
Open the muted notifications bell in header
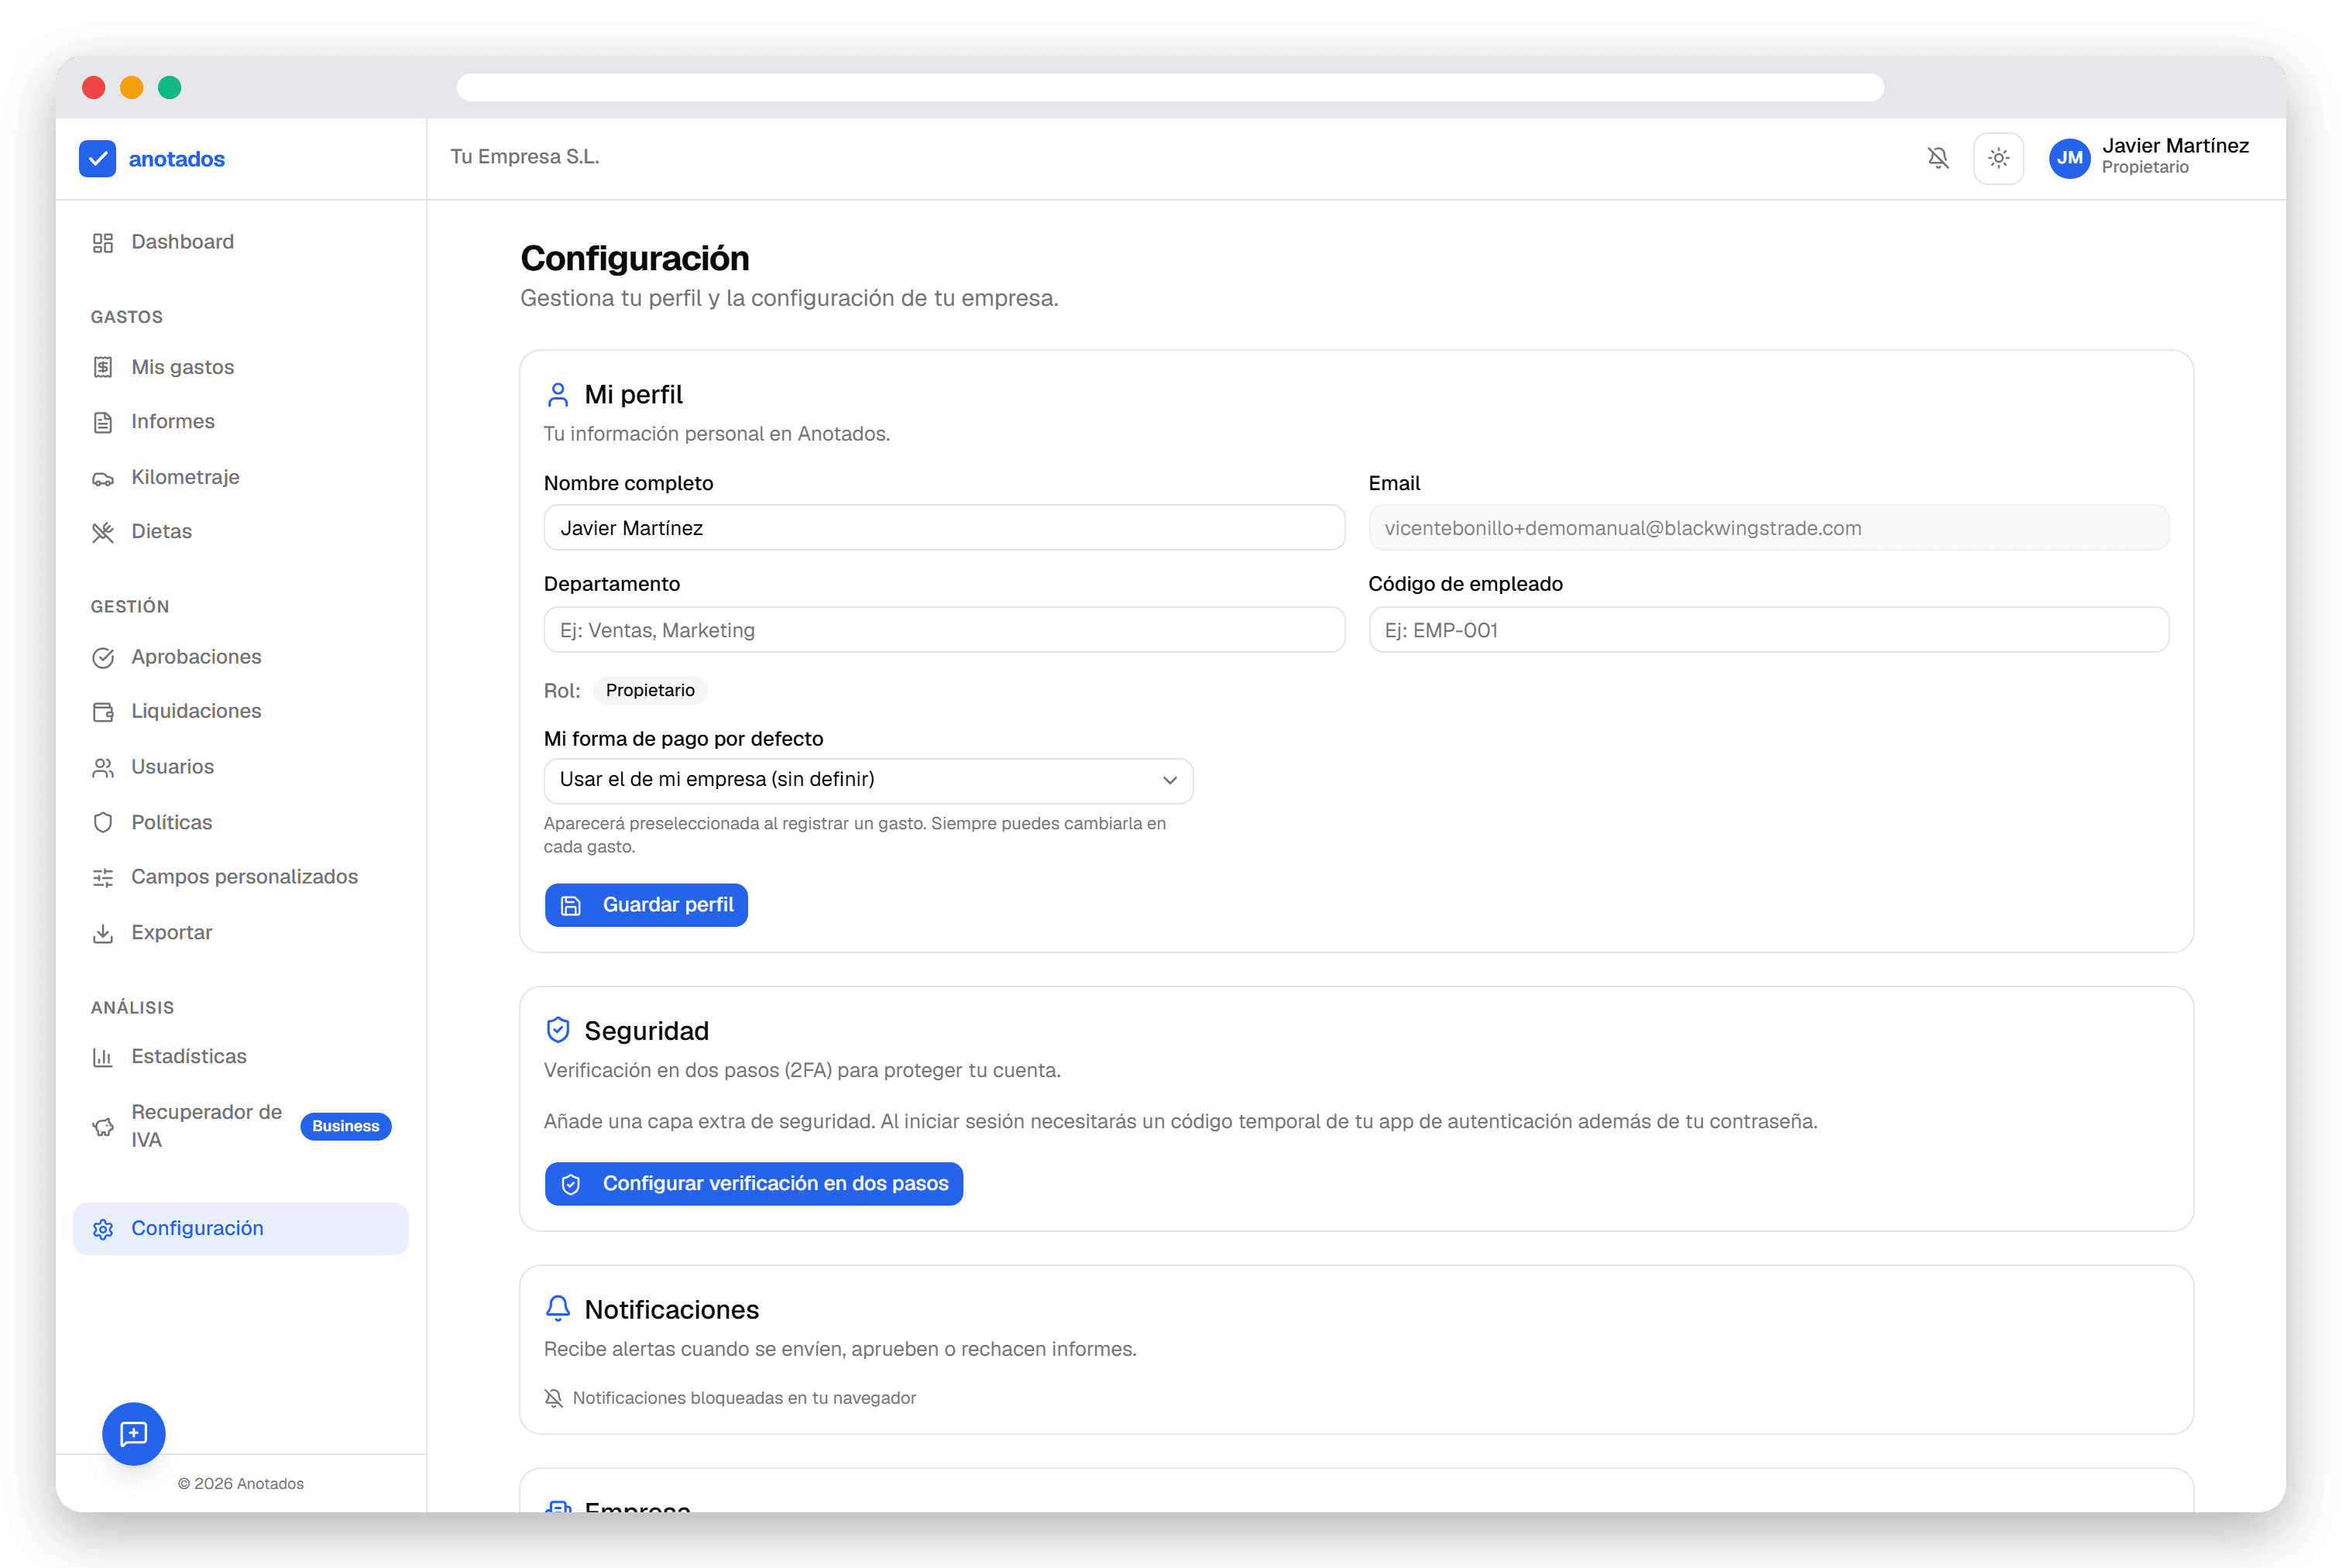(x=1938, y=158)
